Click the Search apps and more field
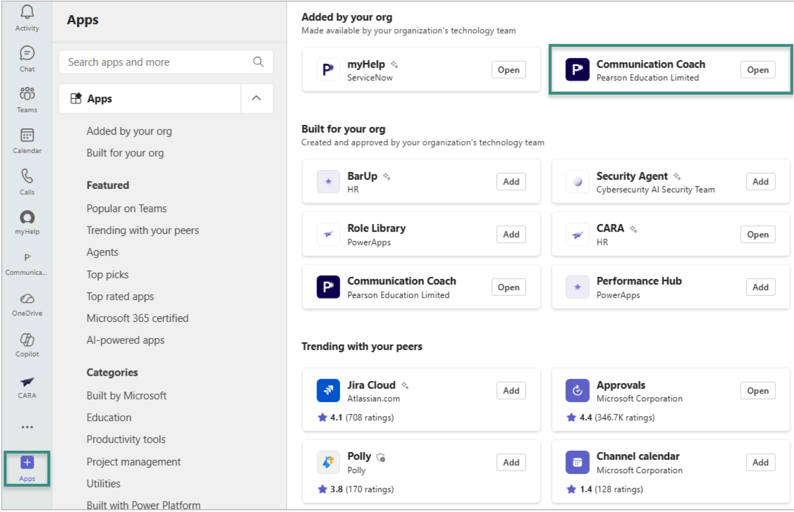Viewport: 794px width, 512px height. 166,62
